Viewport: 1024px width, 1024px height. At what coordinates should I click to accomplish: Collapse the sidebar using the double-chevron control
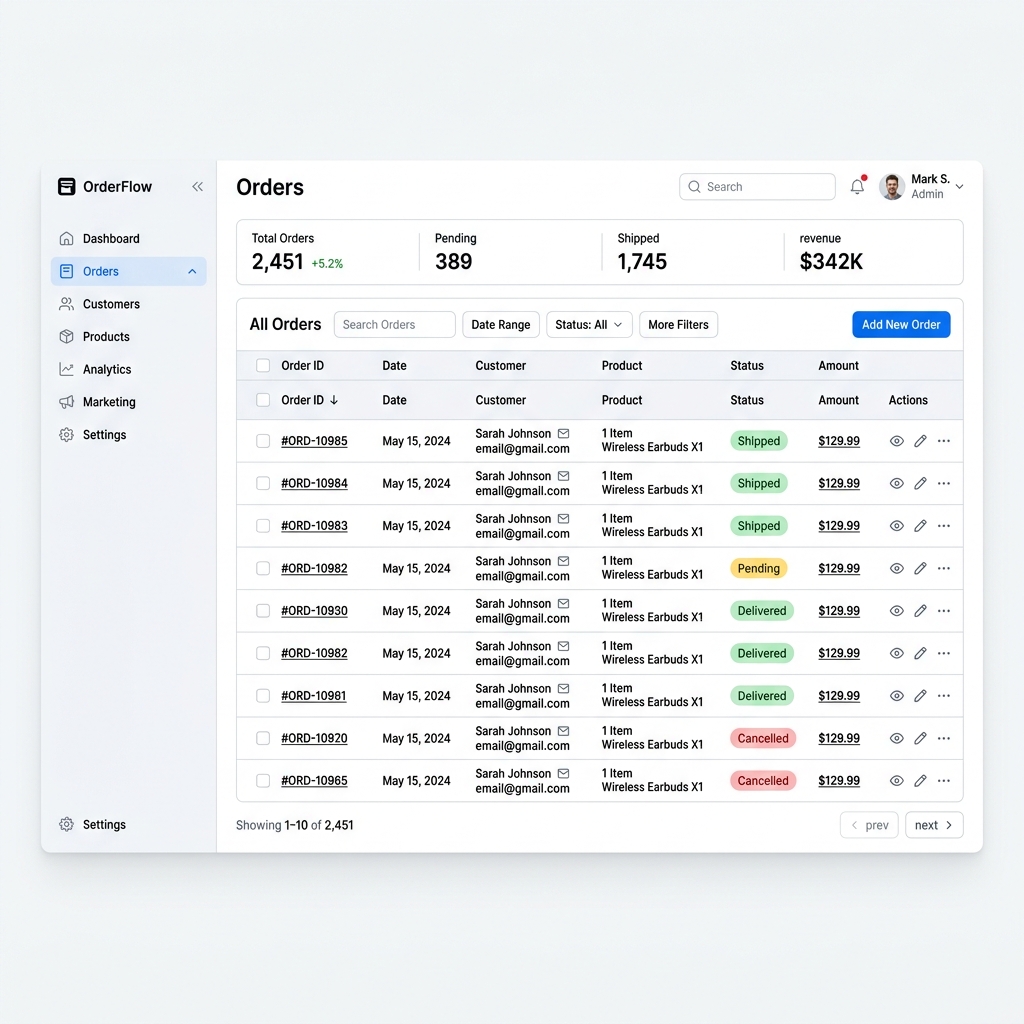pos(197,186)
